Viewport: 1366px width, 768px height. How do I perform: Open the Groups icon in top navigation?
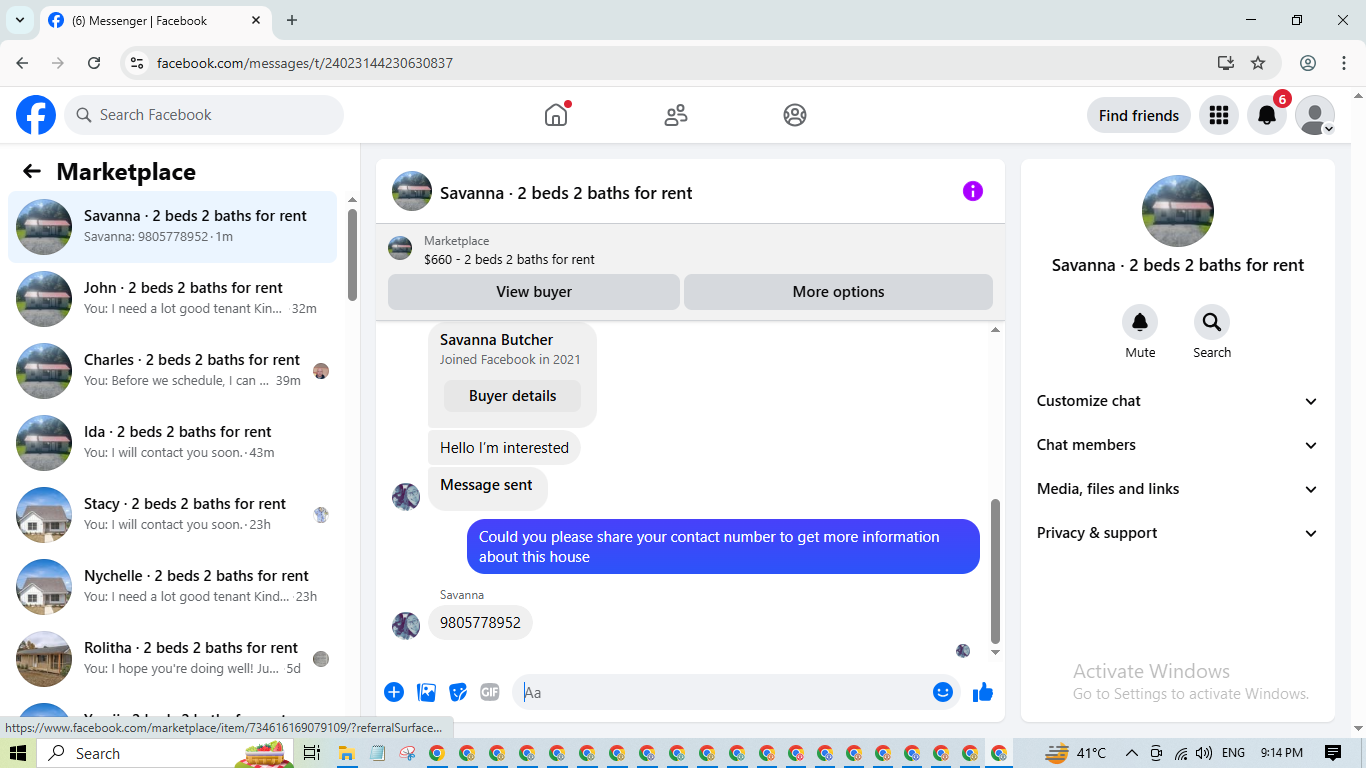(795, 115)
